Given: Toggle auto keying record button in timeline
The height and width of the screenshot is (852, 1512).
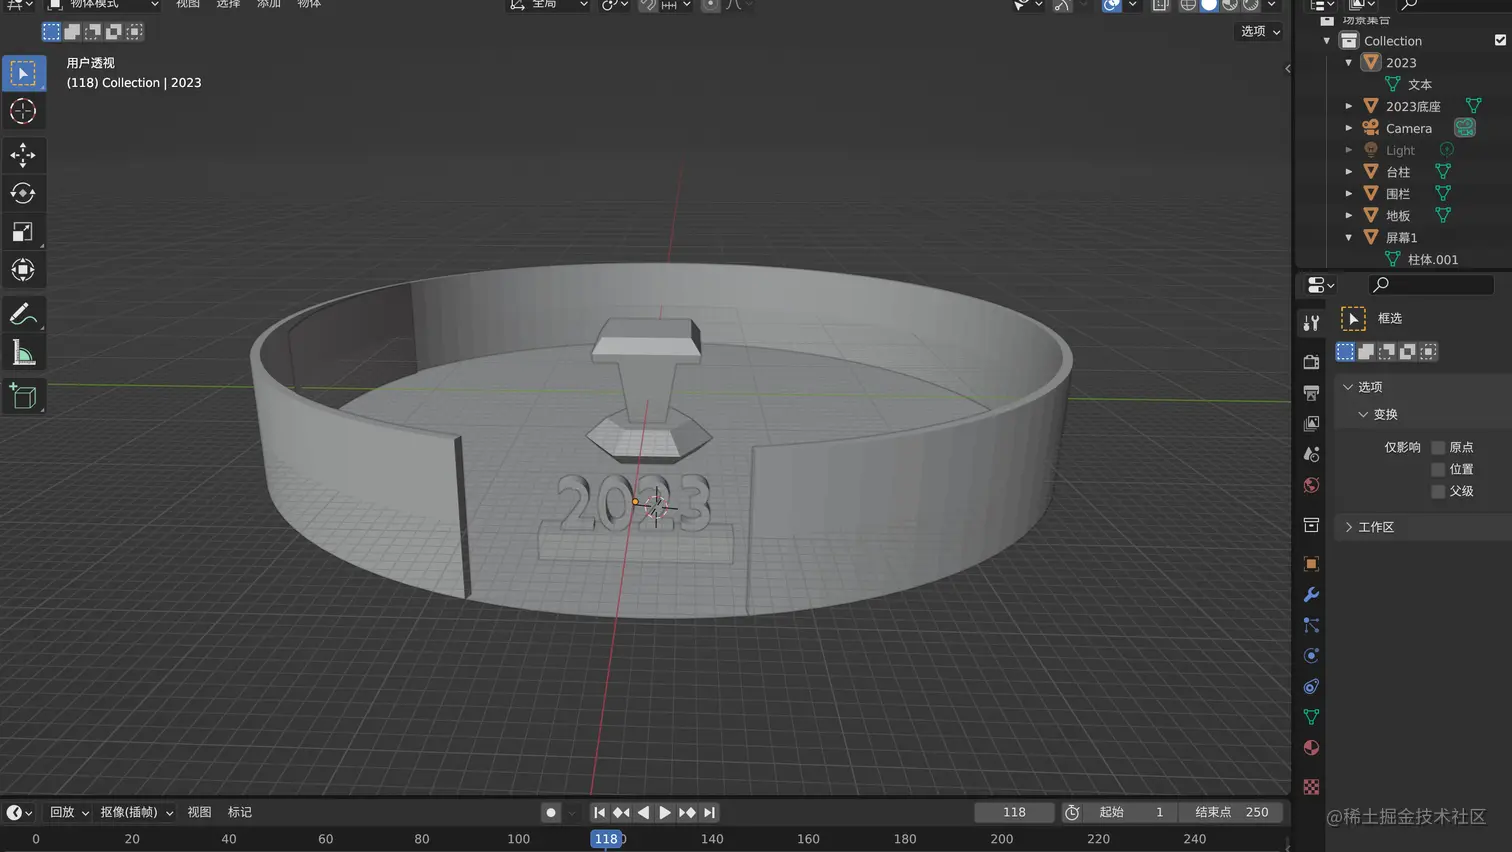Looking at the screenshot, I should coord(550,813).
